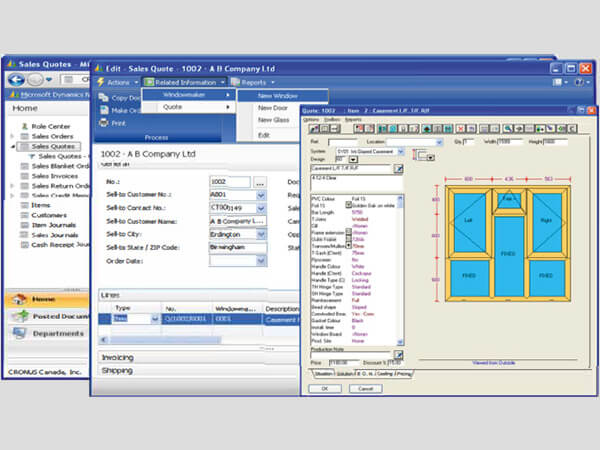
Task: Click the edit icon beside Casement description
Action: coord(398,170)
